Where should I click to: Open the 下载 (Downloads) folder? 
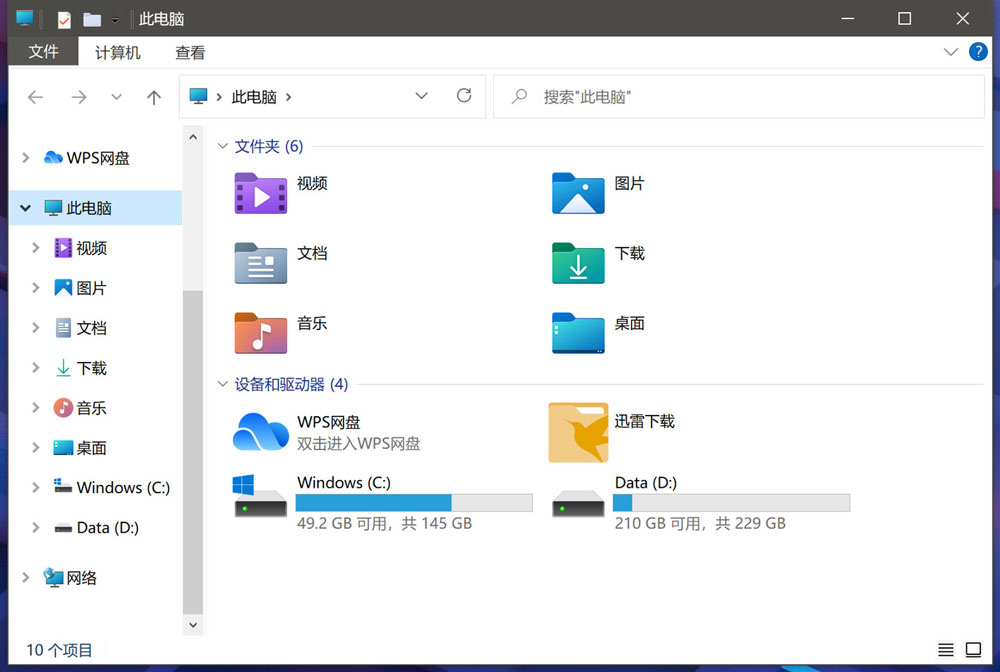coord(600,262)
